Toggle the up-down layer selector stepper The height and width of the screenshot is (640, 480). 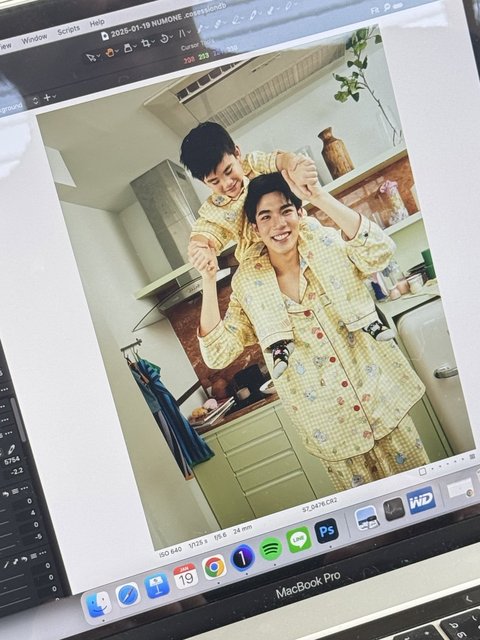point(36,100)
